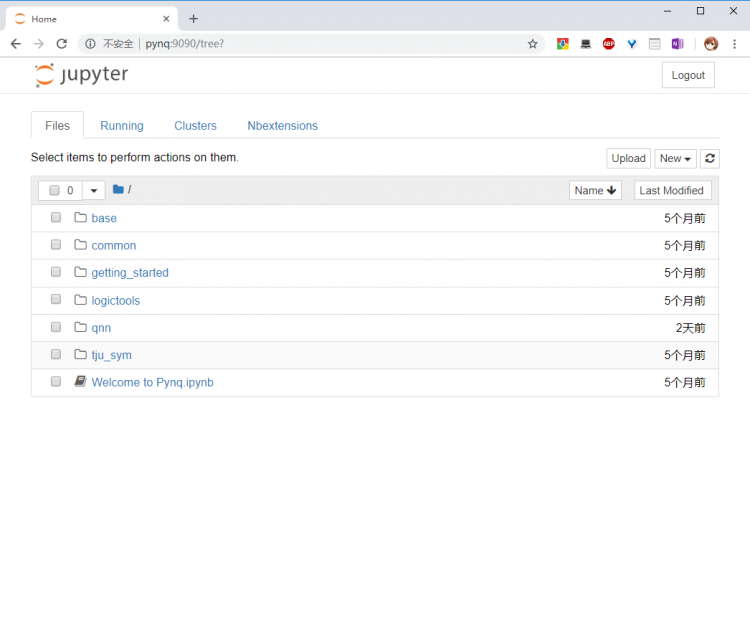This screenshot has width=750, height=633.
Task: Click the notebook icon beside Welcome to Pynq.ipynb
Action: [x=80, y=382]
